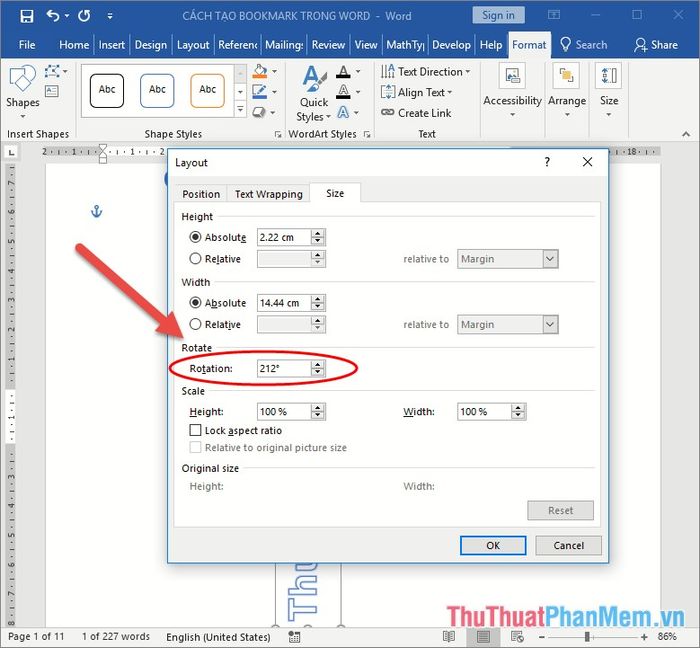The height and width of the screenshot is (648, 700).
Task: Open the Quick Styles WordArt gallery
Action: coord(314,93)
